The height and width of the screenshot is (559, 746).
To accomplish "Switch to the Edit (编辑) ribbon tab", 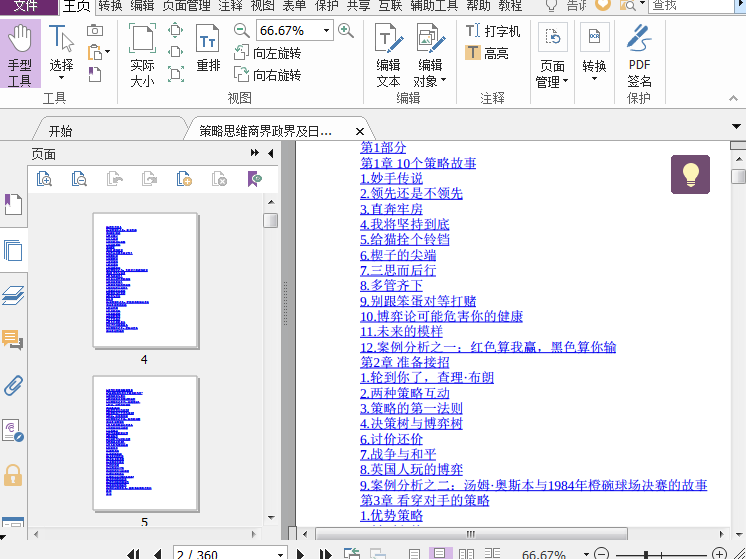I will pos(142,6).
